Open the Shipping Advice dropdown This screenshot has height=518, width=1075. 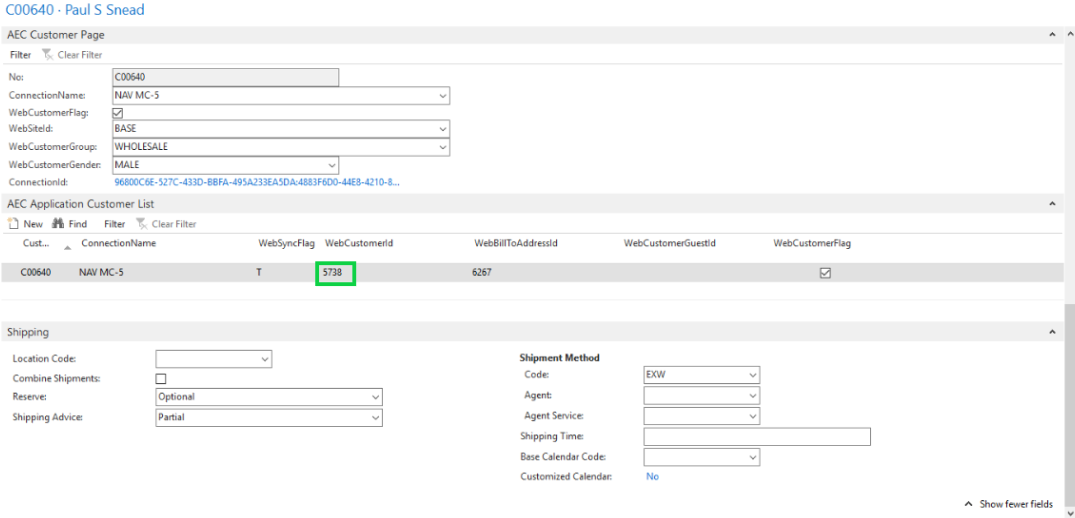point(376,417)
